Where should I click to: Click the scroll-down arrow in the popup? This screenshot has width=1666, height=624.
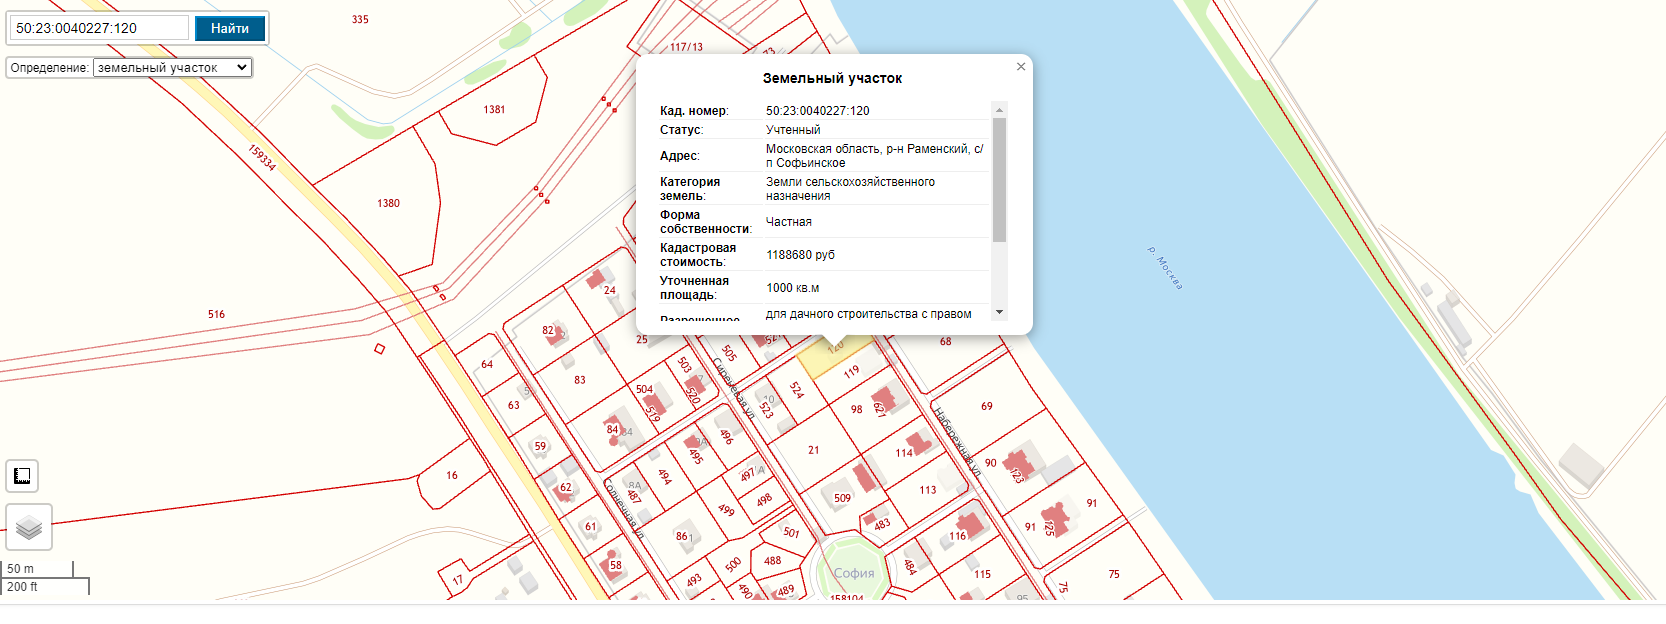click(x=999, y=312)
